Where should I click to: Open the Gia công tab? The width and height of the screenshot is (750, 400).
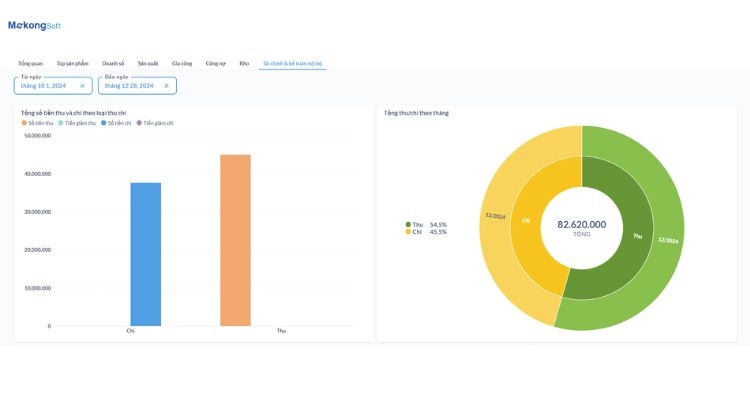click(182, 63)
